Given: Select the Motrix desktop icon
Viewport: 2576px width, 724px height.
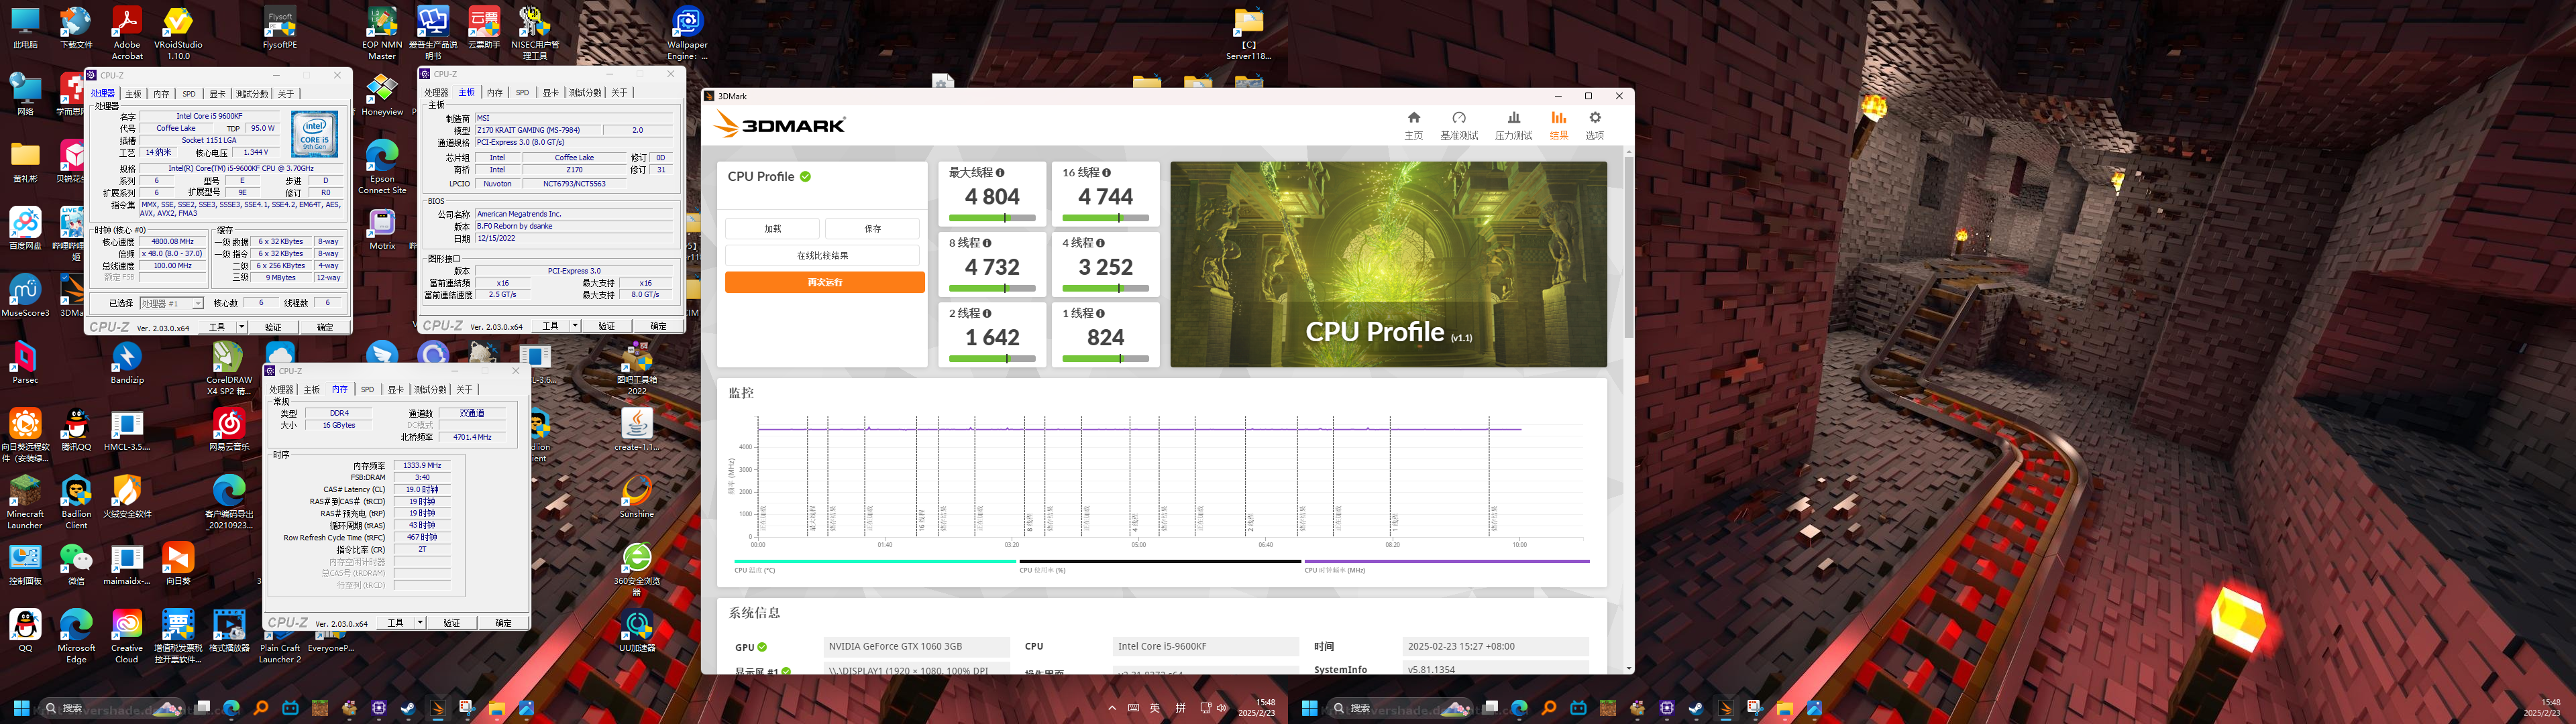Looking at the screenshot, I should [x=382, y=229].
